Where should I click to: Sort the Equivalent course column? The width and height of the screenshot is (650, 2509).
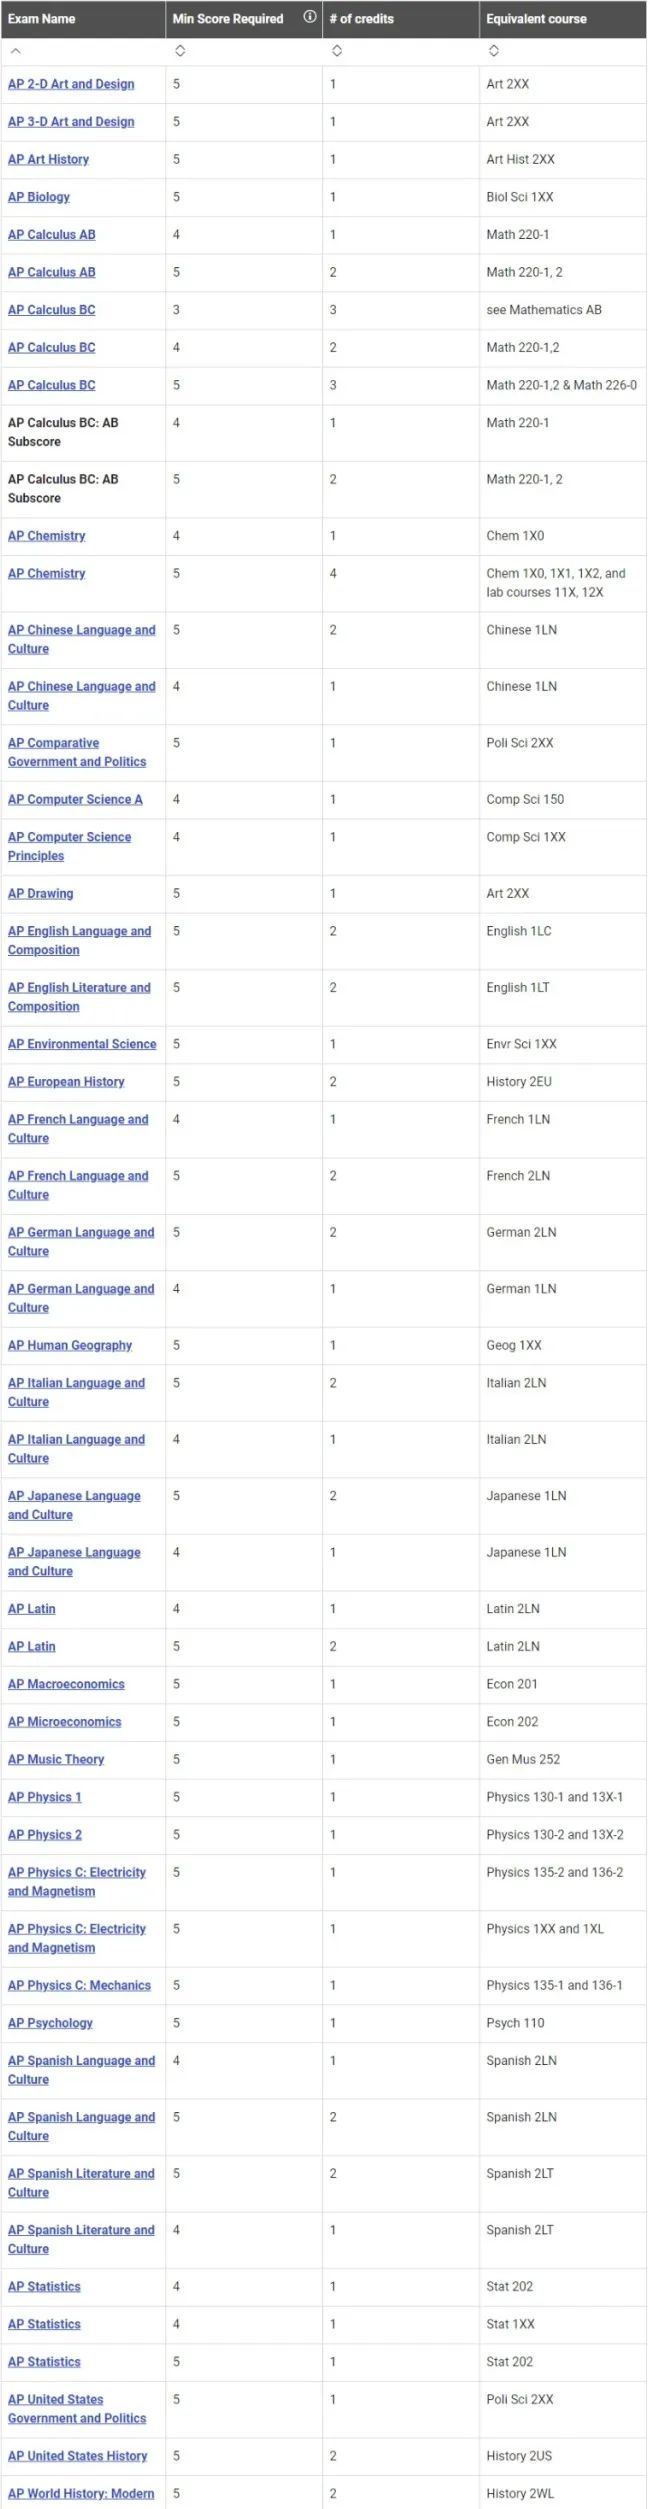click(x=493, y=51)
